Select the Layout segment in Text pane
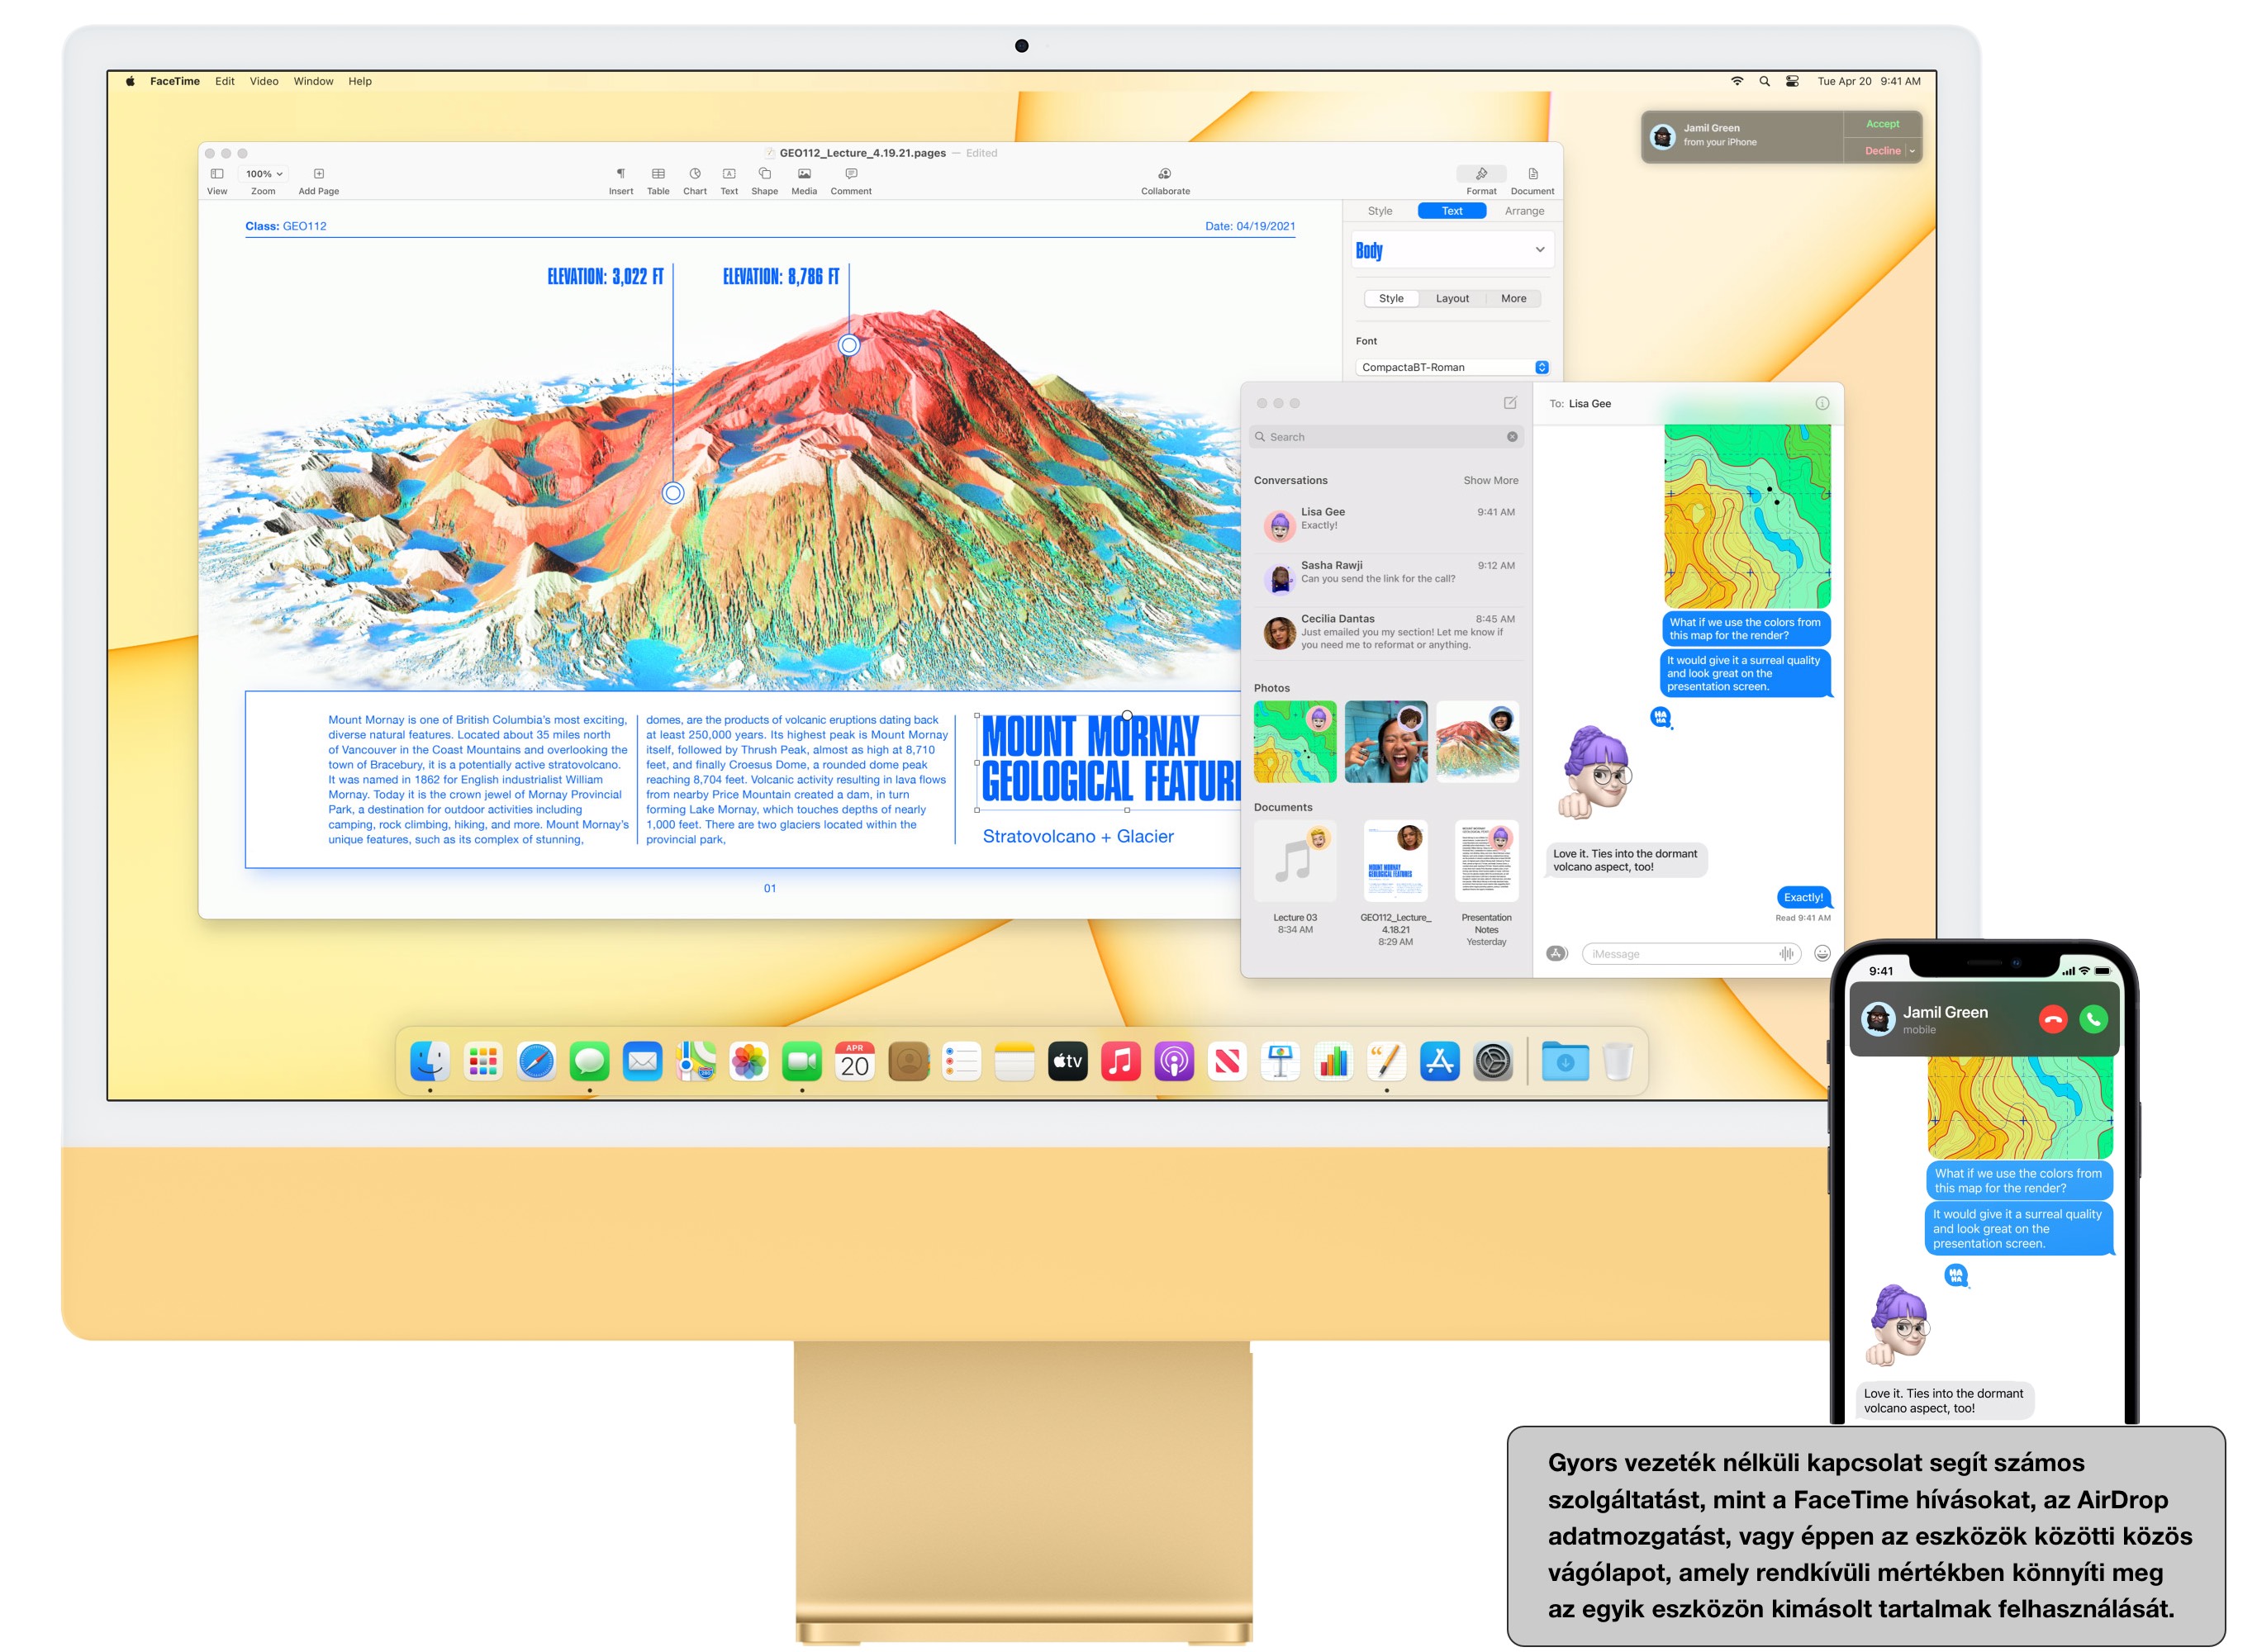 point(1452,299)
